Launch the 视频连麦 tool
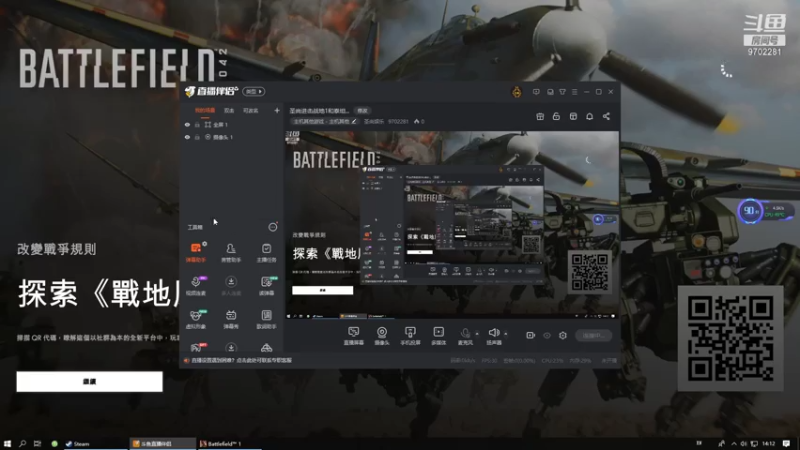Image resolution: width=800 pixels, height=450 pixels. pos(196,286)
